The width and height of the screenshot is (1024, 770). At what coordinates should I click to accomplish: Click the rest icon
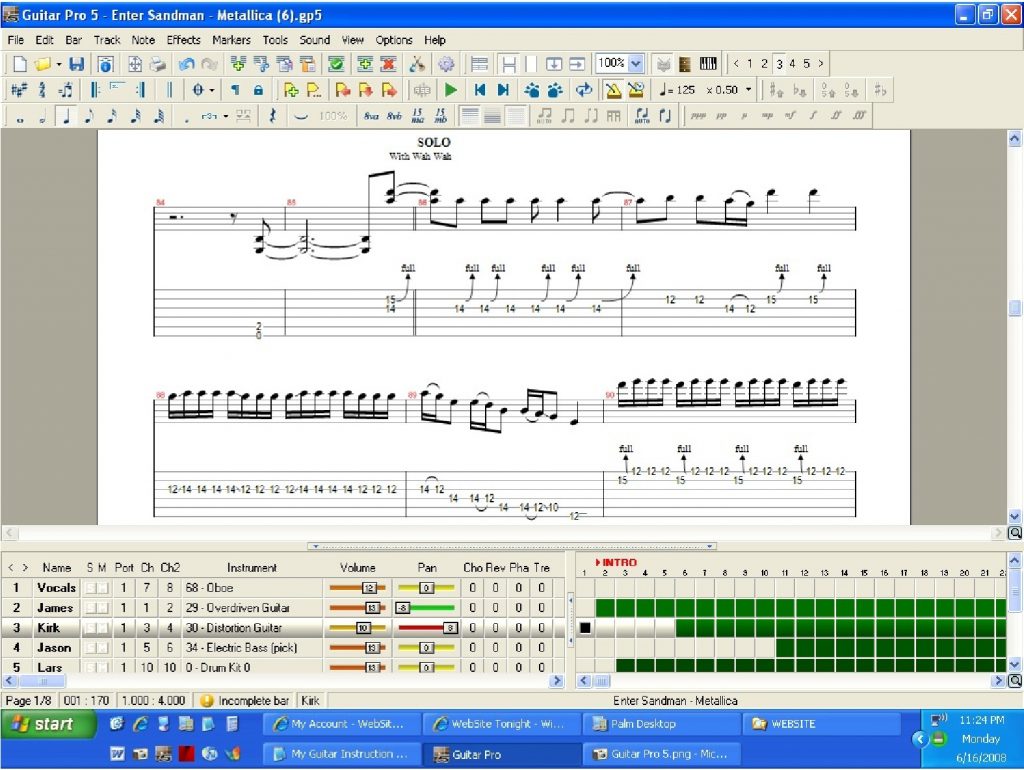tap(272, 116)
